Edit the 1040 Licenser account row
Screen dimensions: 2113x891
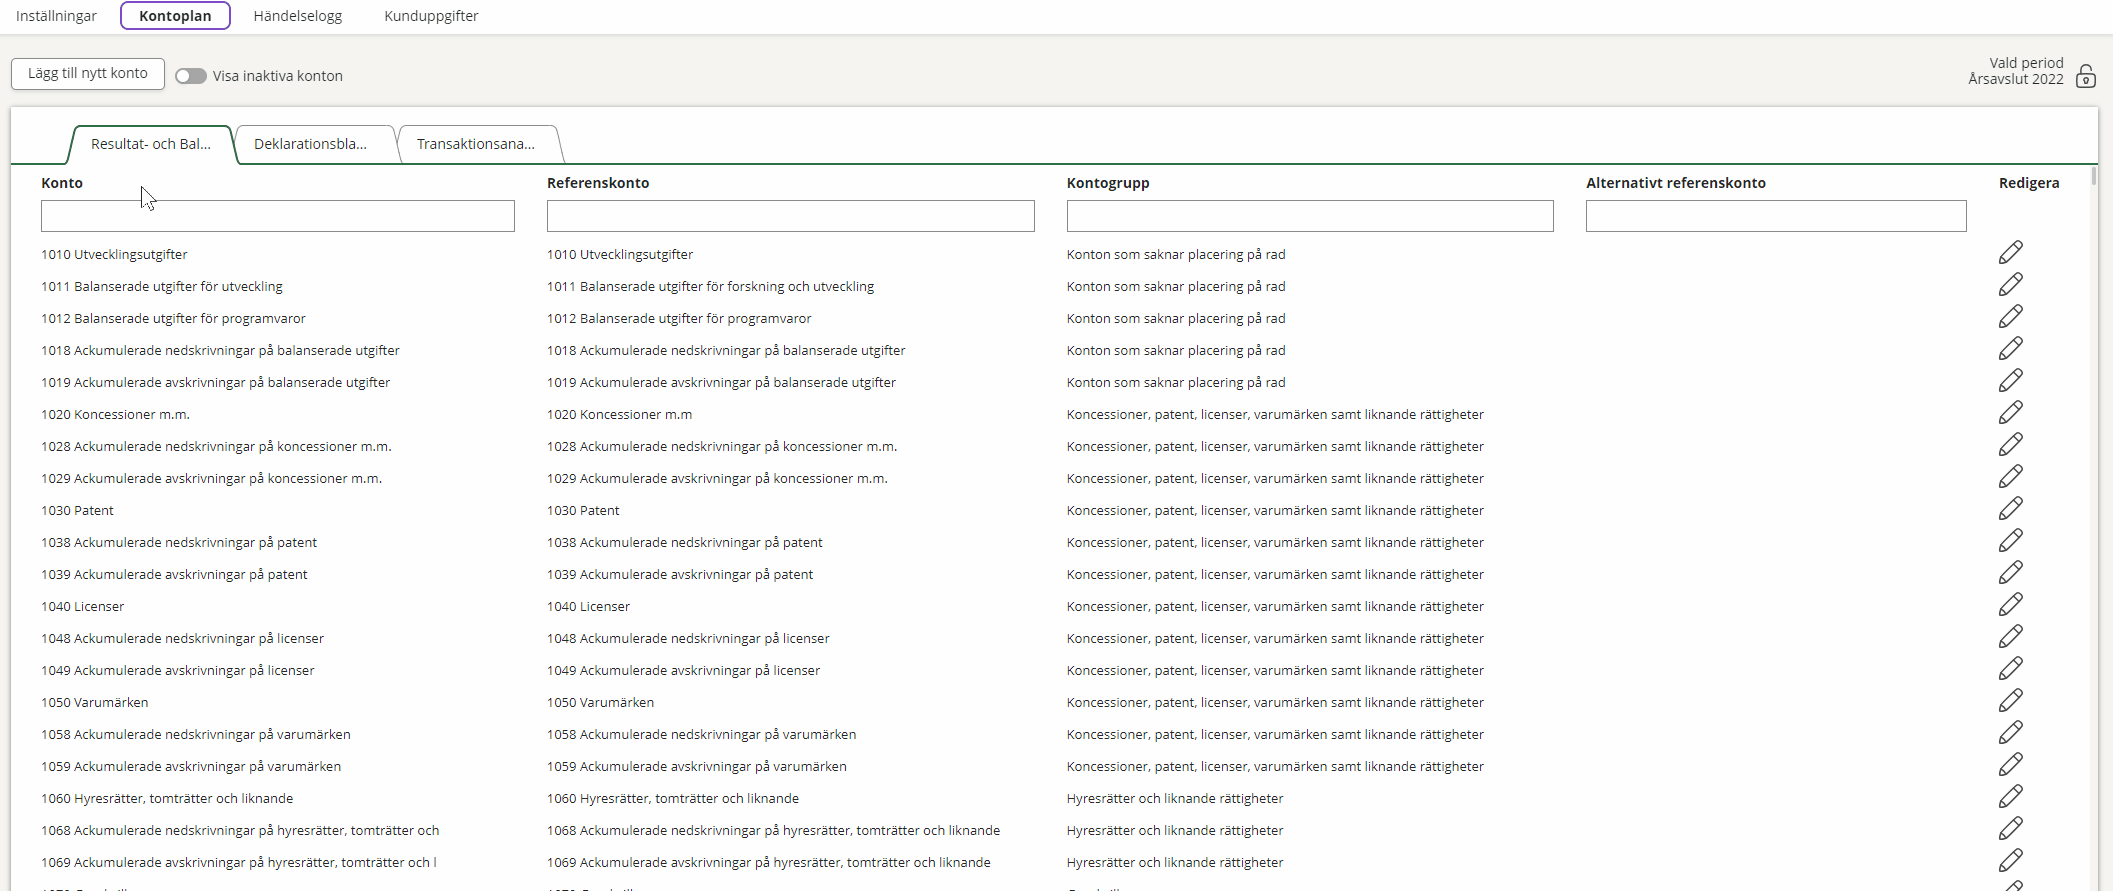click(x=2010, y=605)
